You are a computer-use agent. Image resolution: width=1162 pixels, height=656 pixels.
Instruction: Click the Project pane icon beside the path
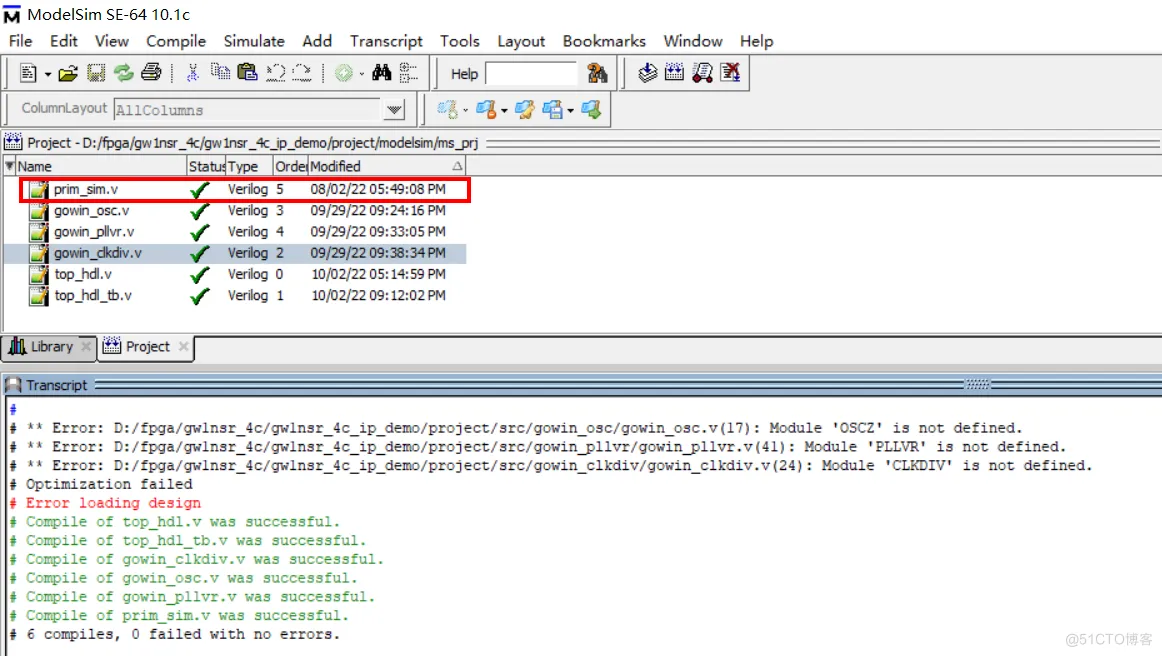[13, 142]
